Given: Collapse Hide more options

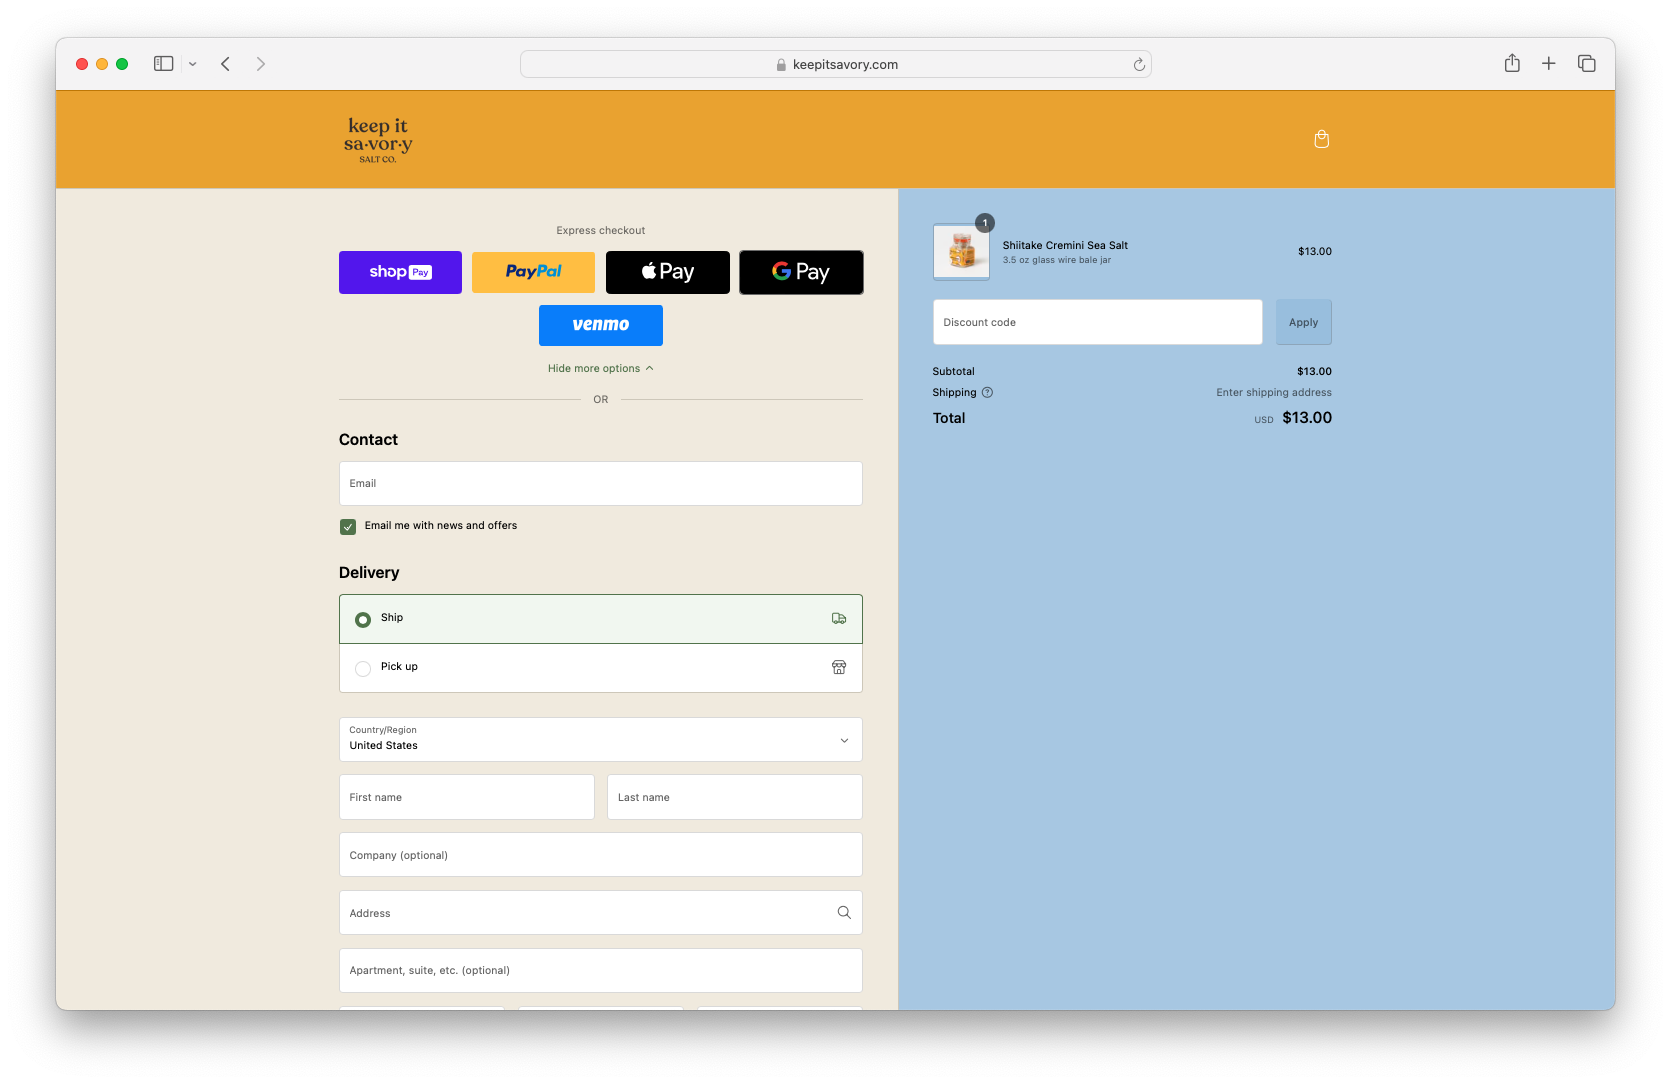Looking at the screenshot, I should (x=600, y=369).
